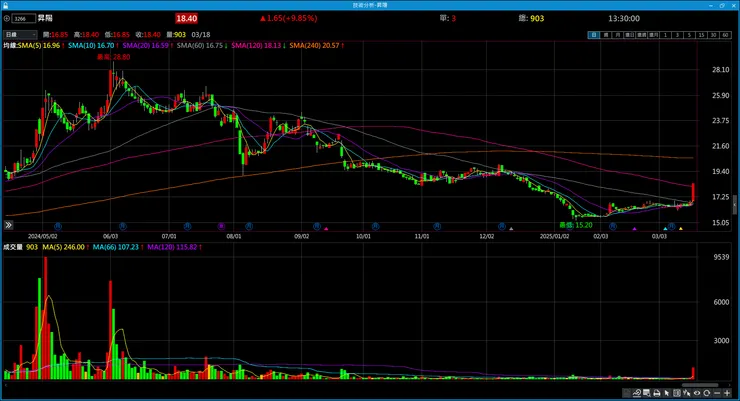Viewport: 740px width, 401px height.
Task: Click the magenta triangle marker near 09/02
Action: point(326,229)
